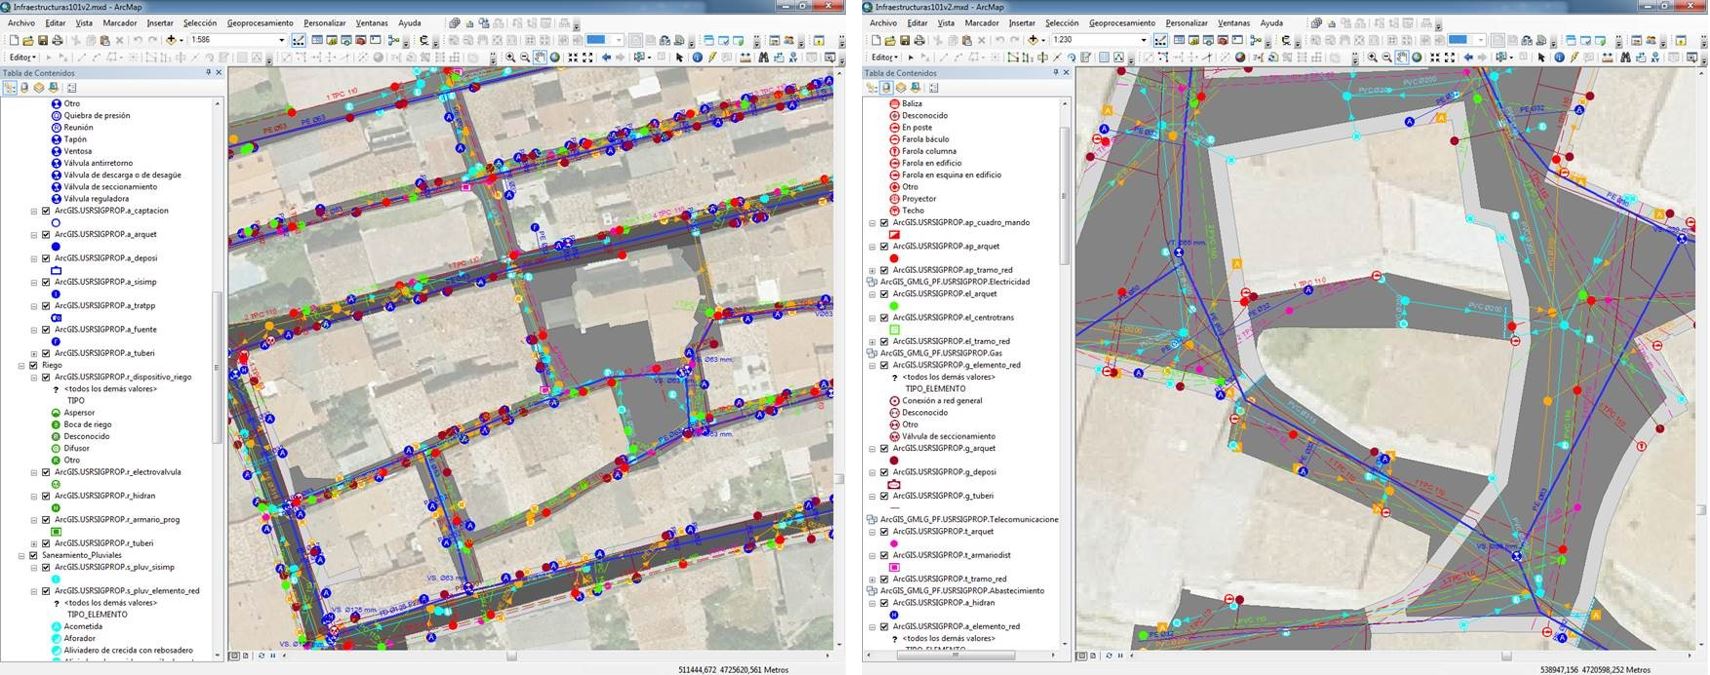Open Archivo menu in left window
This screenshot has height=675, width=1710.
pos(21,23)
